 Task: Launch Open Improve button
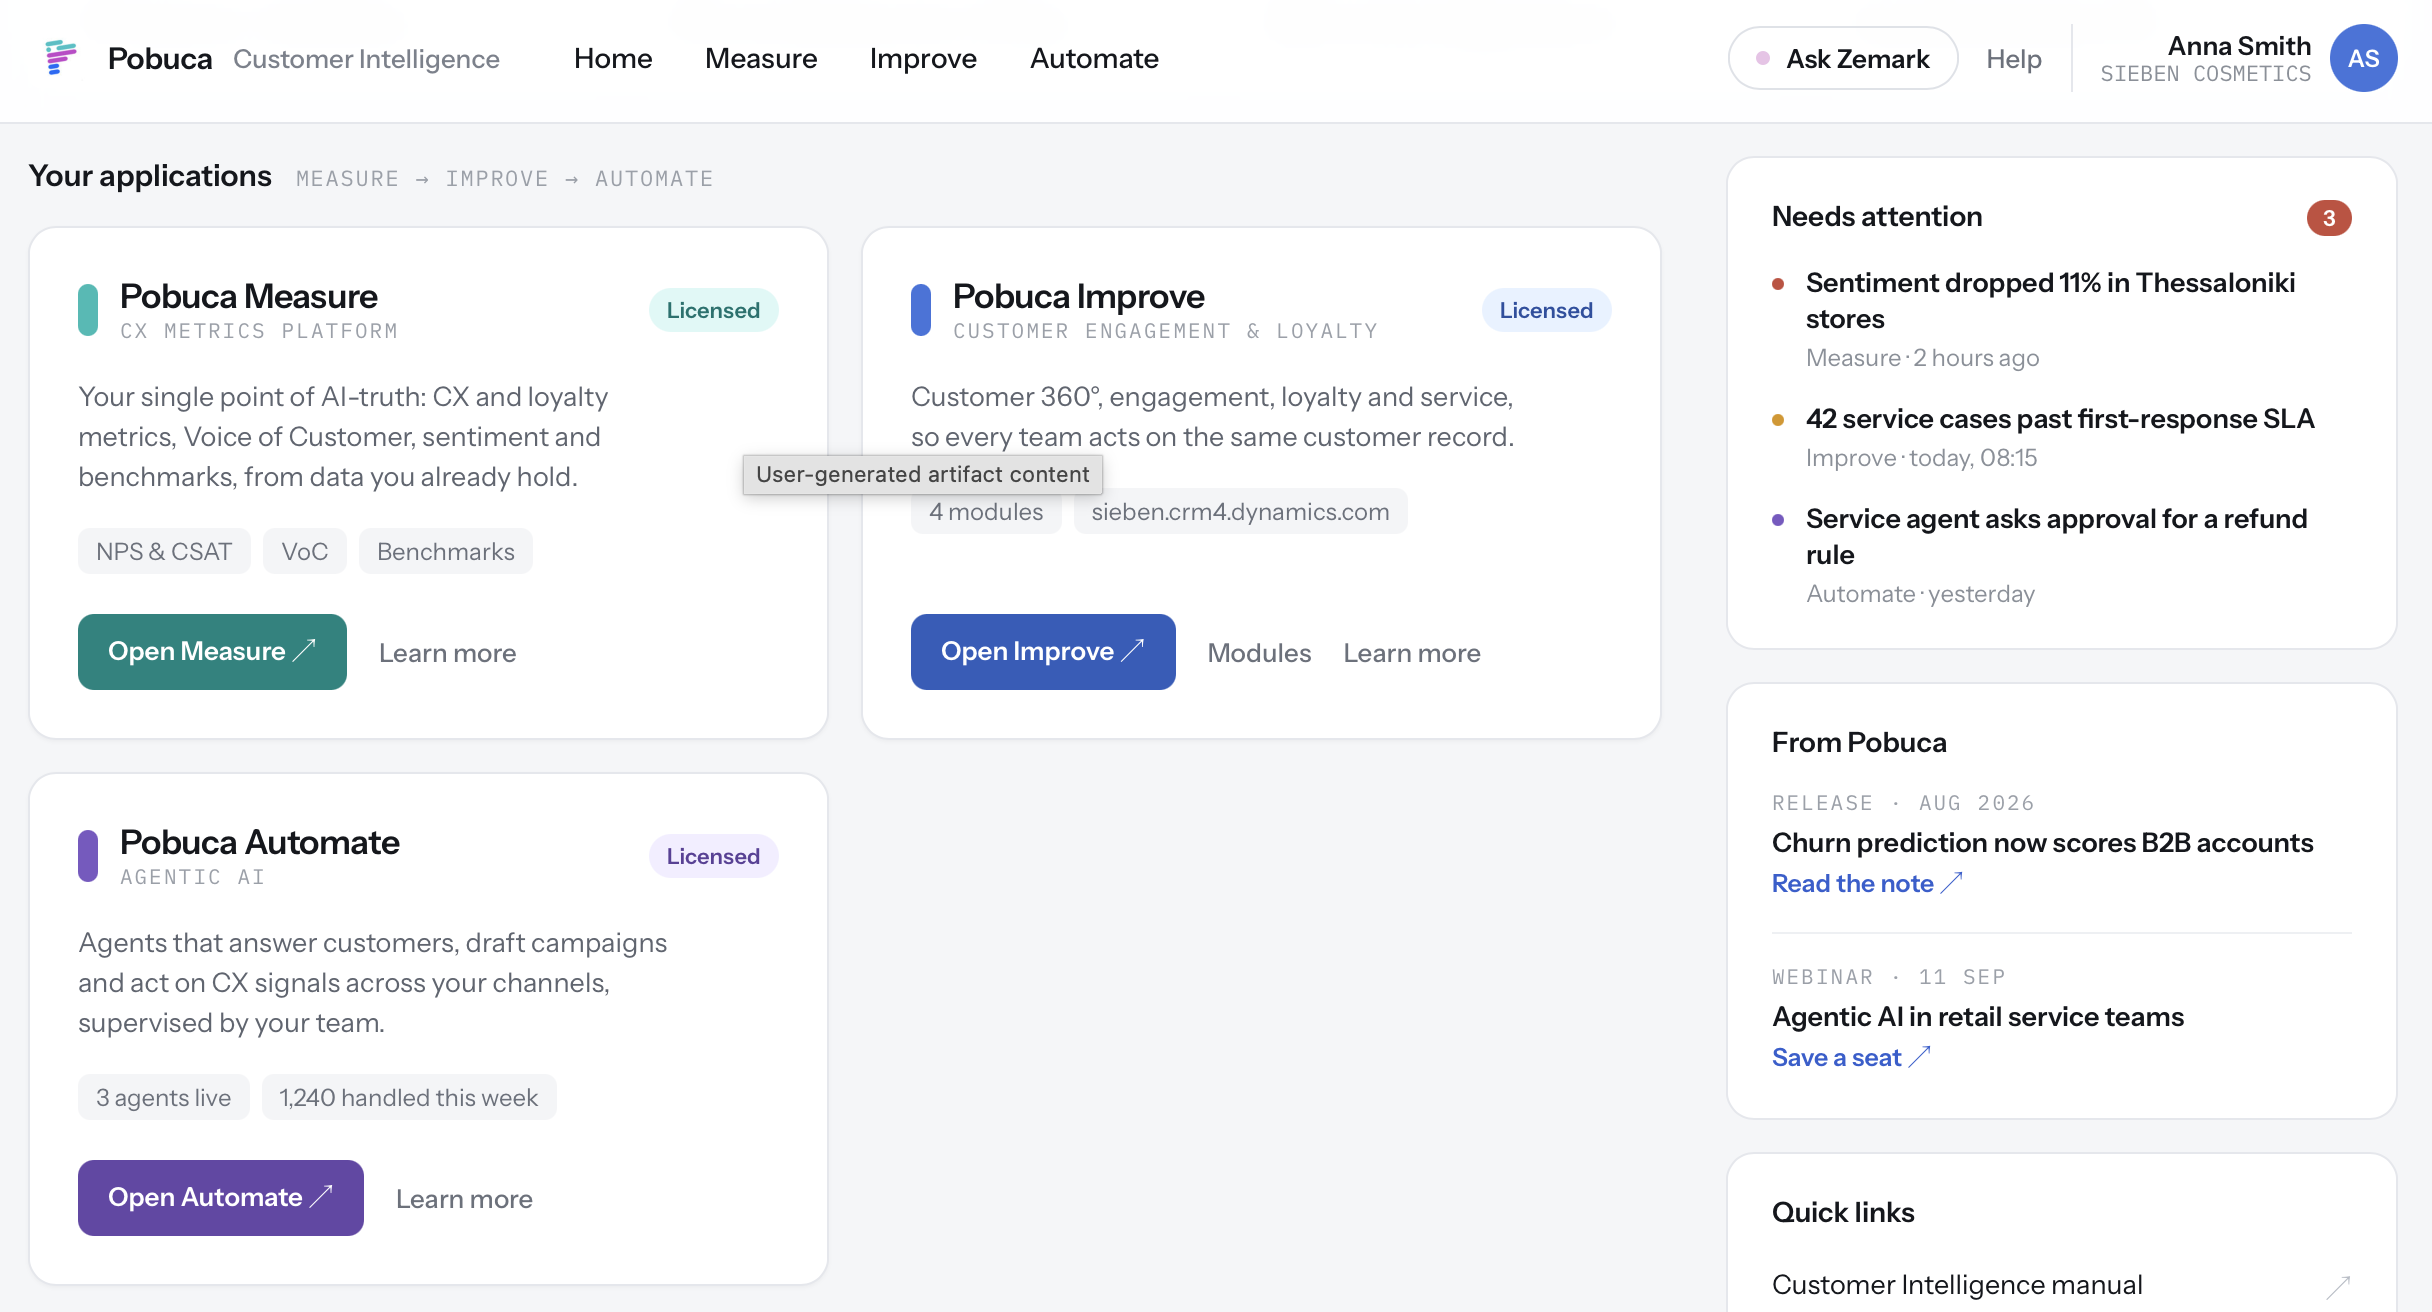(1043, 652)
